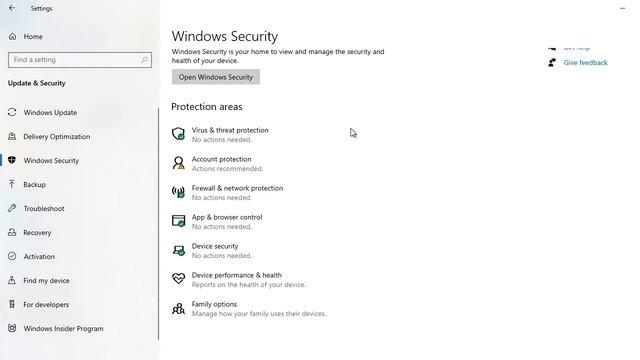The width and height of the screenshot is (640, 360).
Task: Click the Backup upload arrow icon
Action: (x=12, y=184)
